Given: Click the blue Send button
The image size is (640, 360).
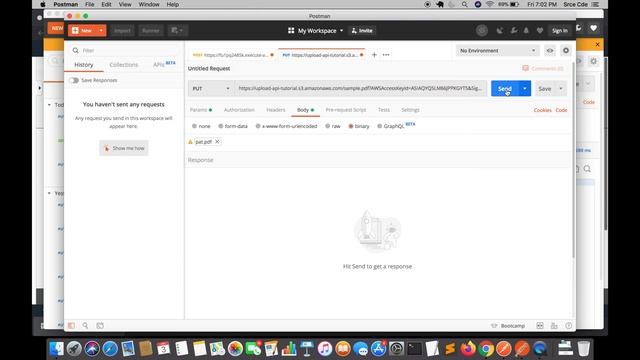Looking at the screenshot, I should click(x=504, y=89).
